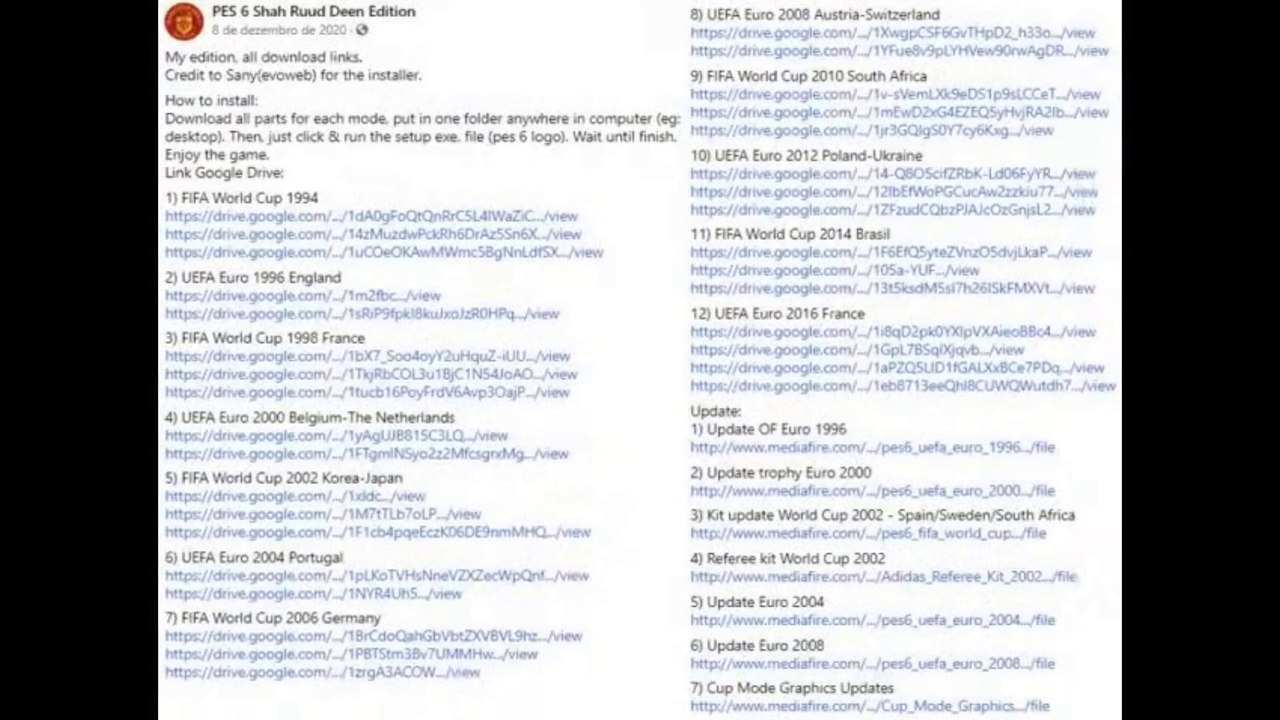Open World Cup 1994 link starting 14zMuz
This screenshot has width=1280, height=720.
373,234
